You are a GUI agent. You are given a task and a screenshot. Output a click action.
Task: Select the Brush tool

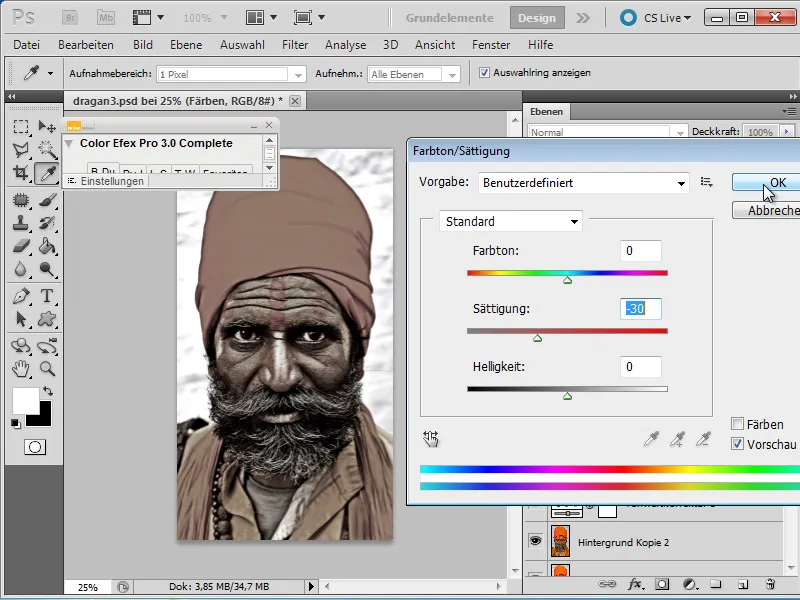47,200
